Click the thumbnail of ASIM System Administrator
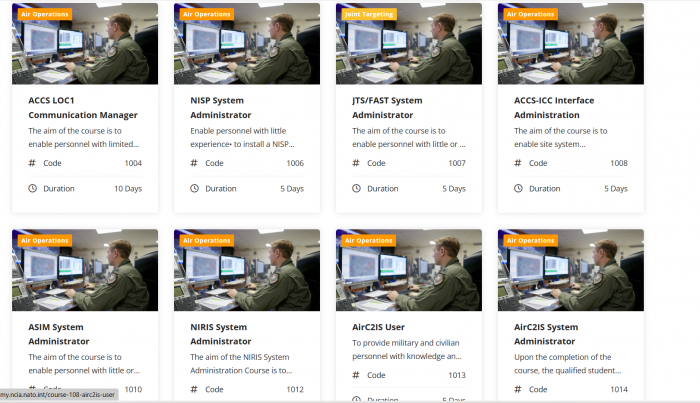Screen dimensions: 700x403 click(x=85, y=270)
